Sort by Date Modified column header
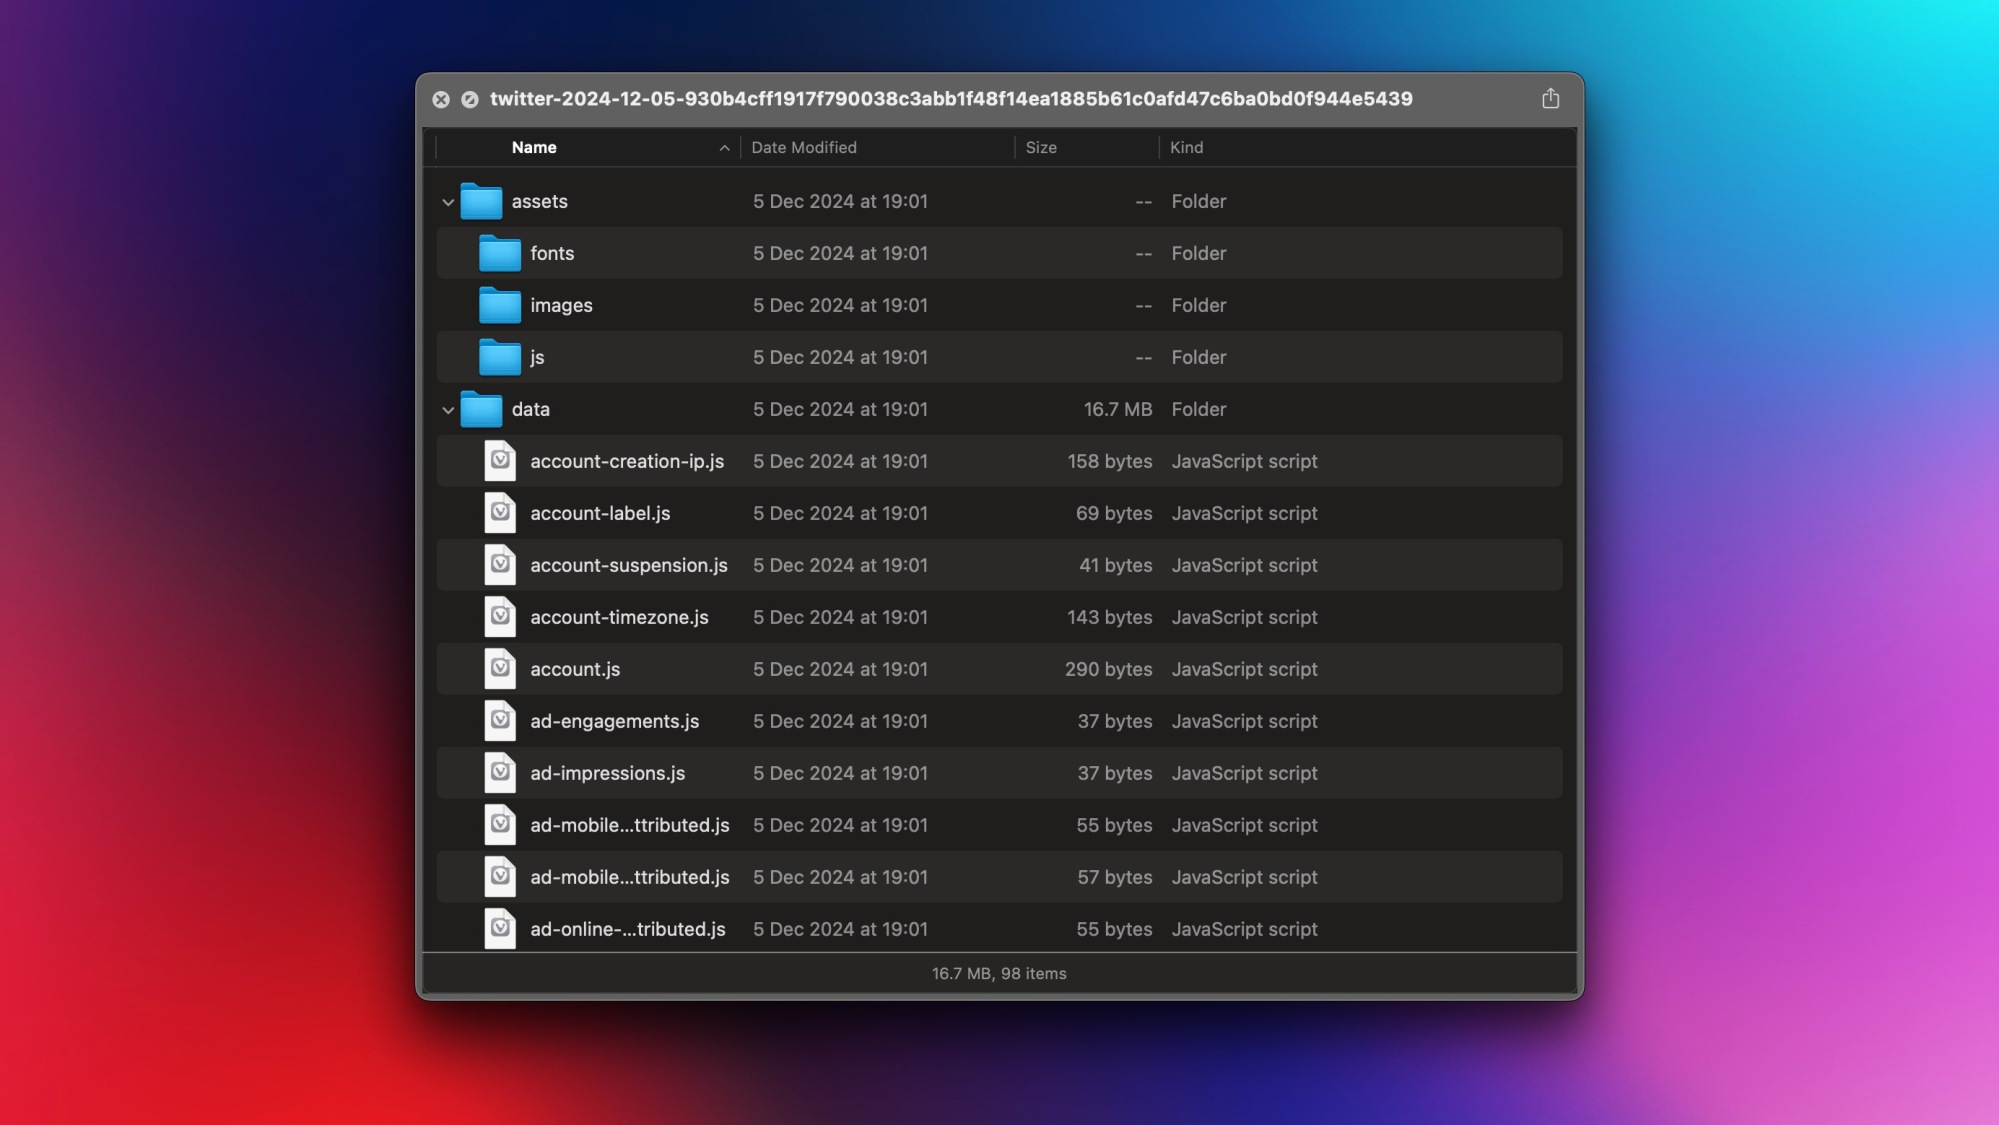The width and height of the screenshot is (1999, 1125). (804, 147)
